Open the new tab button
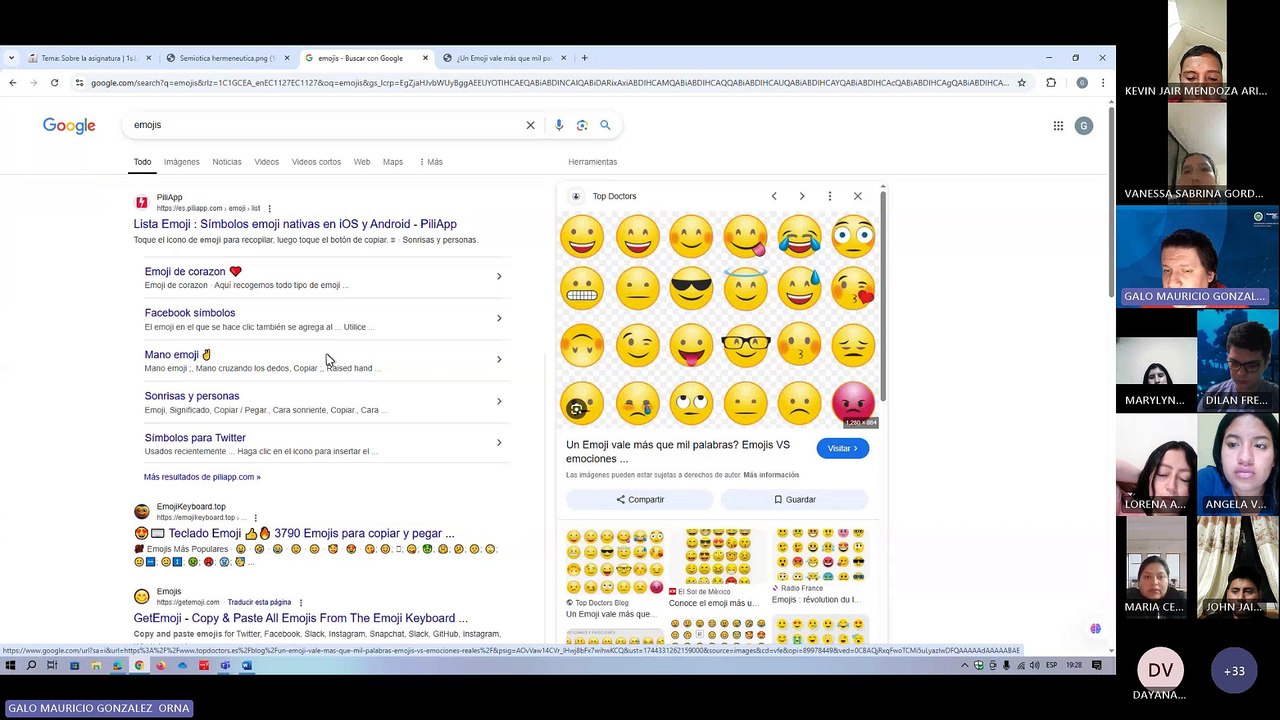The height and width of the screenshot is (720, 1280). pos(584,58)
